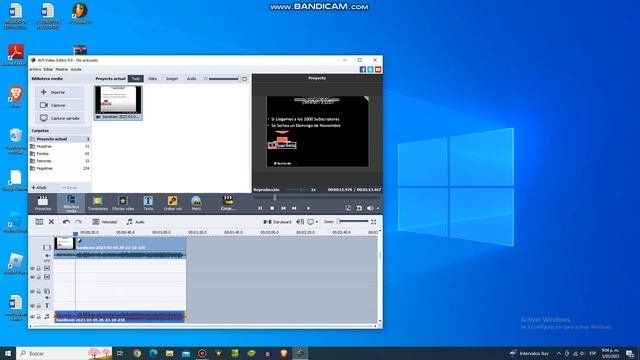Click the Importar button
640x360 pixels.
click(60, 92)
